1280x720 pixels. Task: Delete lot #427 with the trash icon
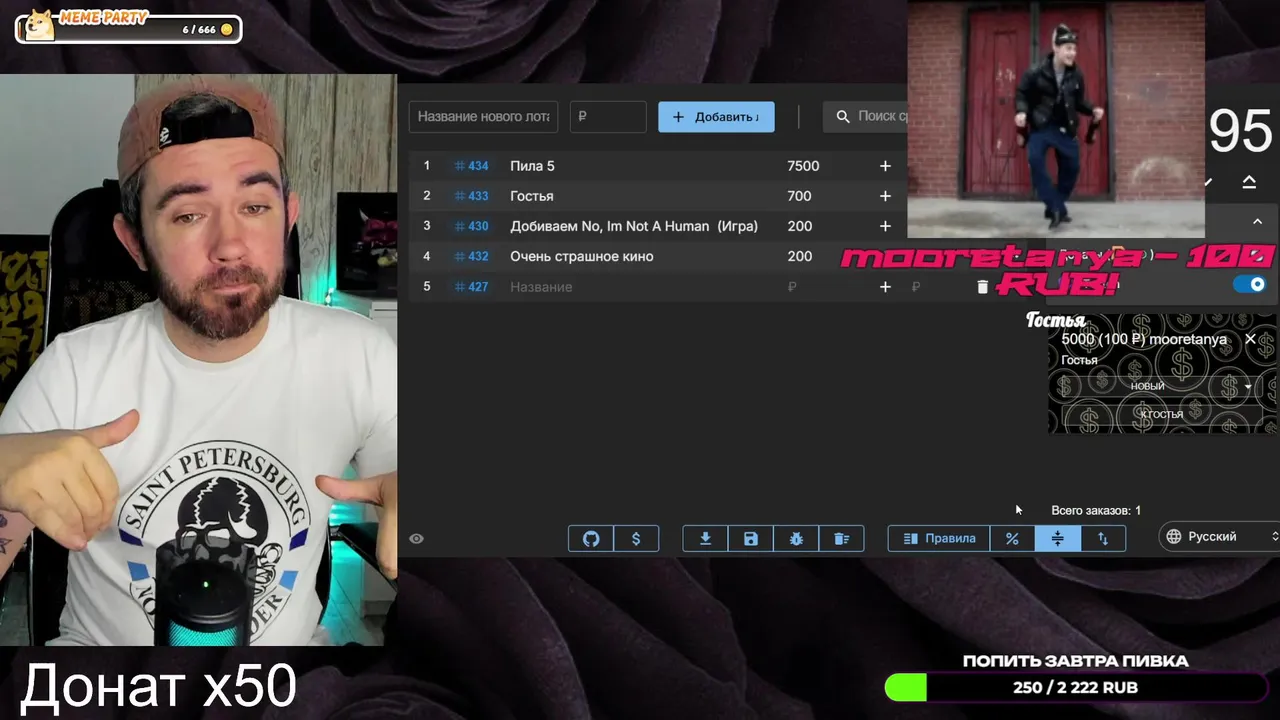[x=982, y=287]
